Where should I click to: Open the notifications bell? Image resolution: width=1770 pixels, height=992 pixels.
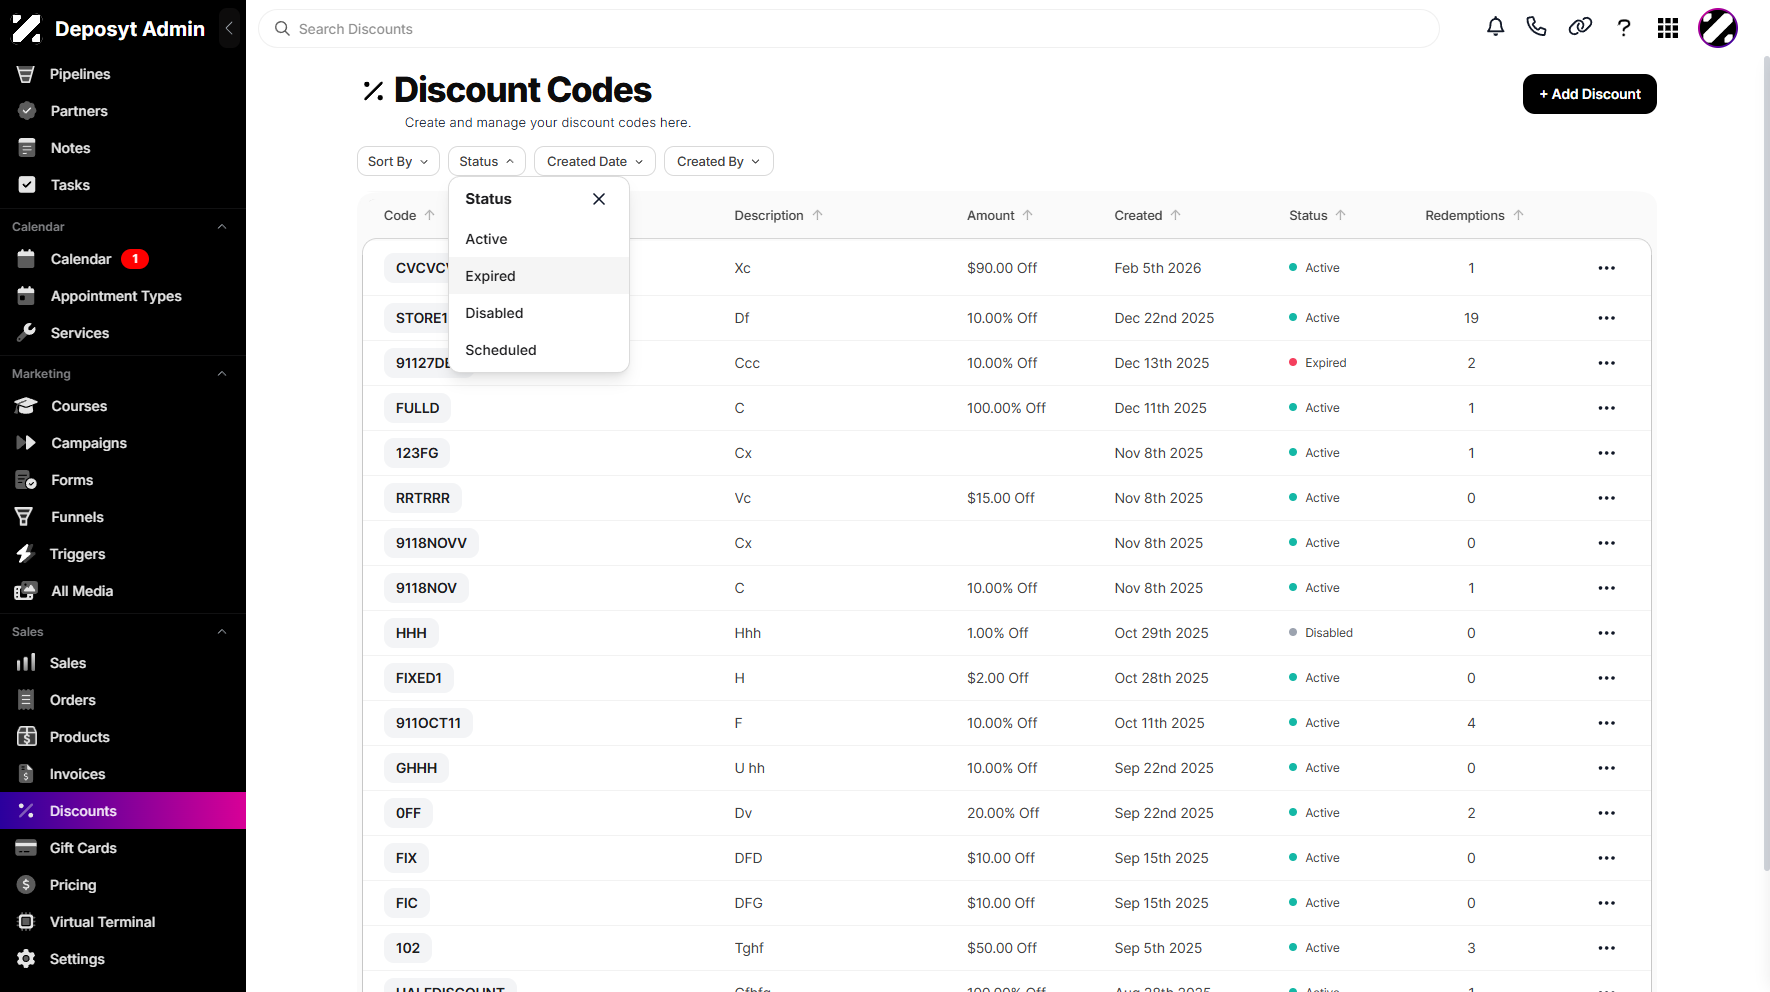1495,28
